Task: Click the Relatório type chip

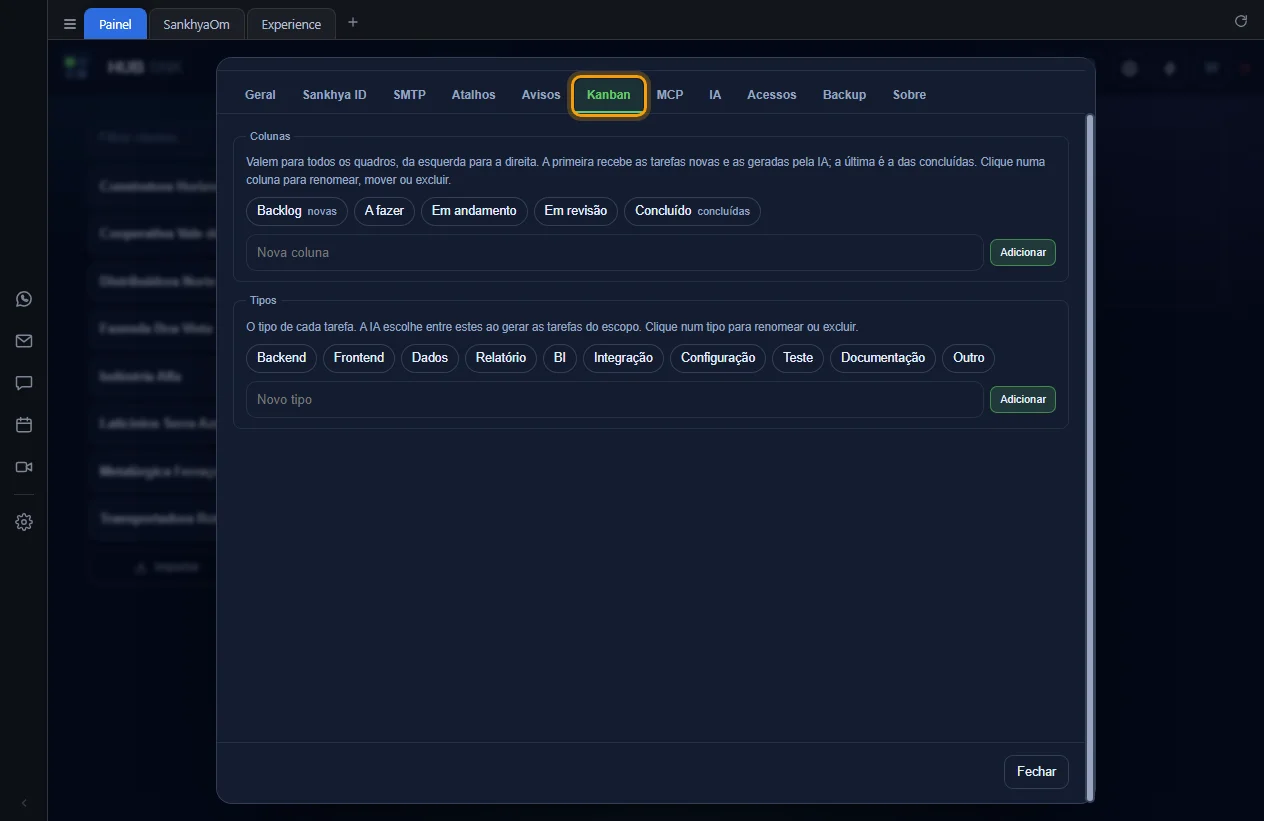Action: coord(501,358)
